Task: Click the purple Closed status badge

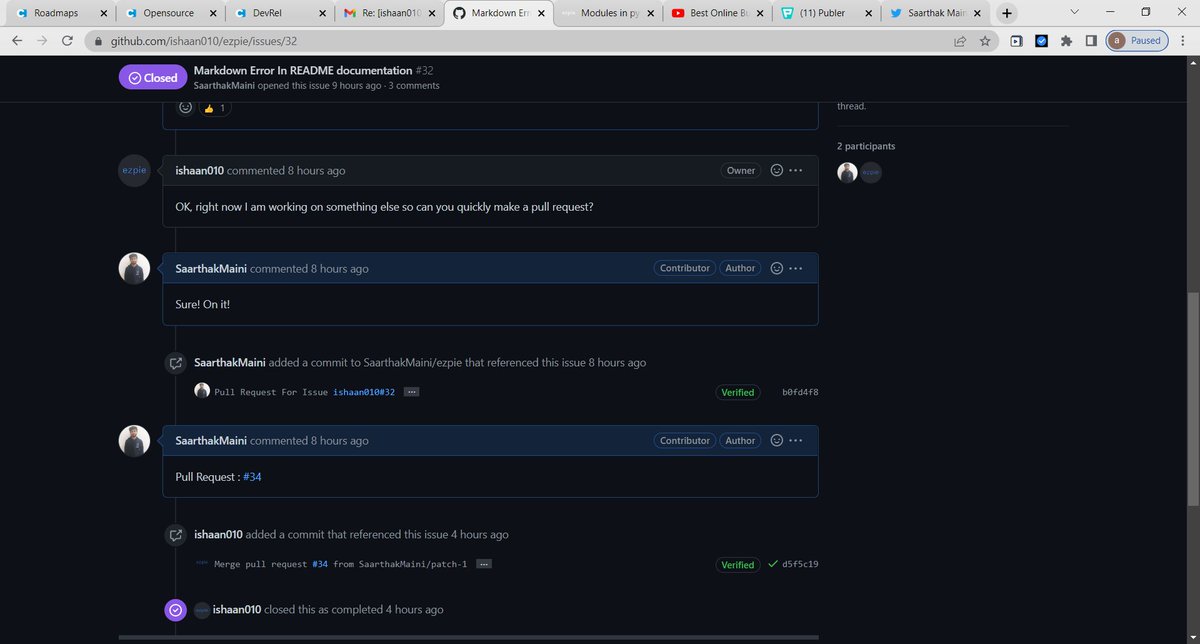Action: [152, 78]
